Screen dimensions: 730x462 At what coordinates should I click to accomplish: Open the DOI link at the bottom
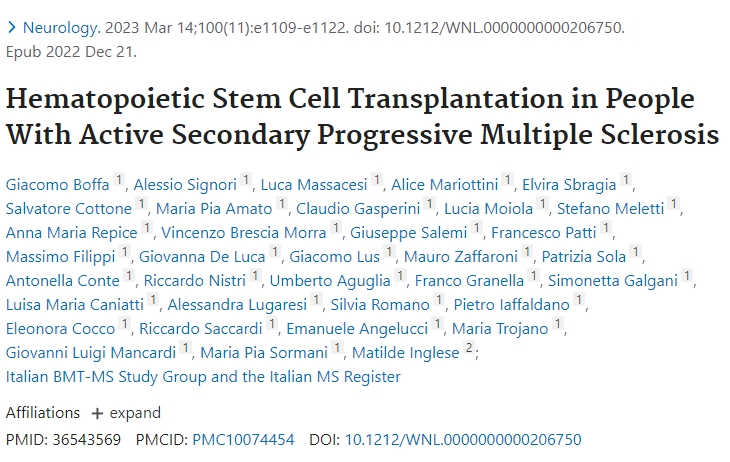click(463, 439)
